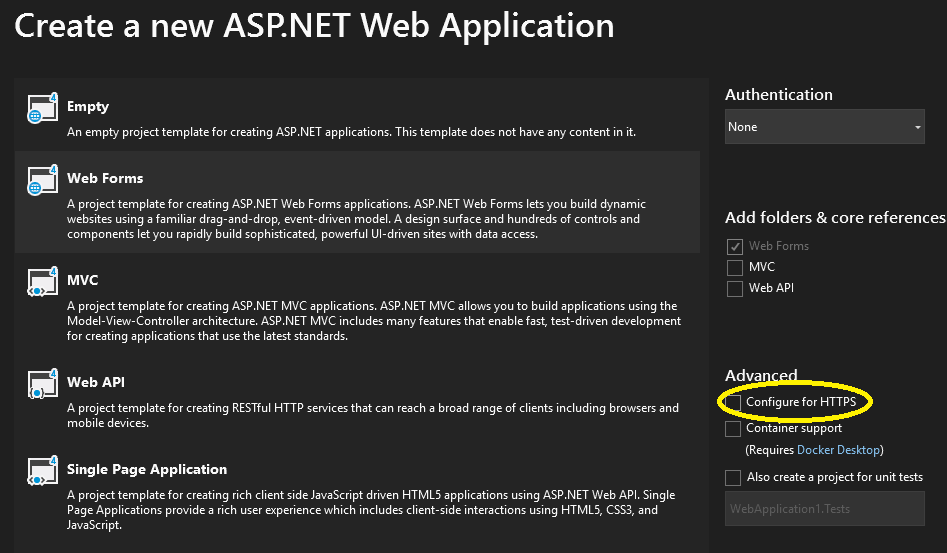Toggle the Container support checkbox
Screen dimensions: 947x553
coord(734,429)
